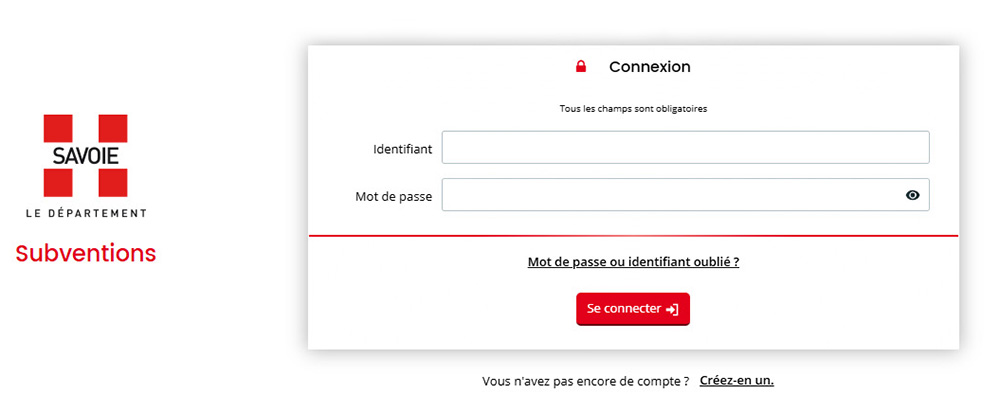Click the logo's top-right red square

coord(112,128)
